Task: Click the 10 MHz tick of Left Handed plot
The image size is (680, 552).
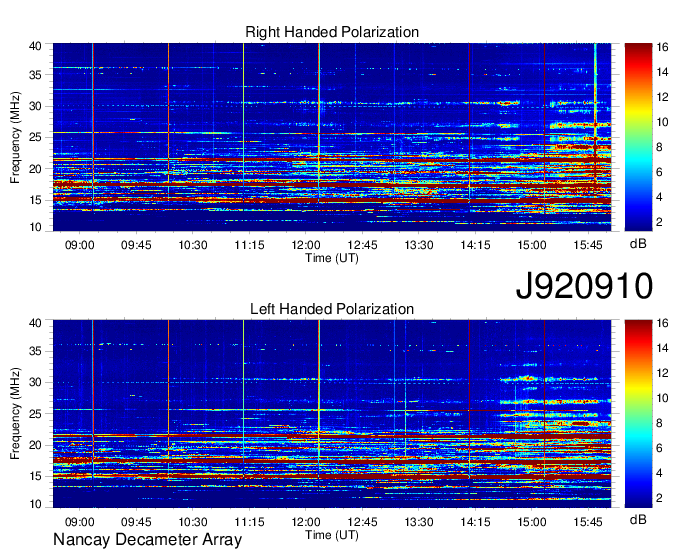Action: point(36,504)
